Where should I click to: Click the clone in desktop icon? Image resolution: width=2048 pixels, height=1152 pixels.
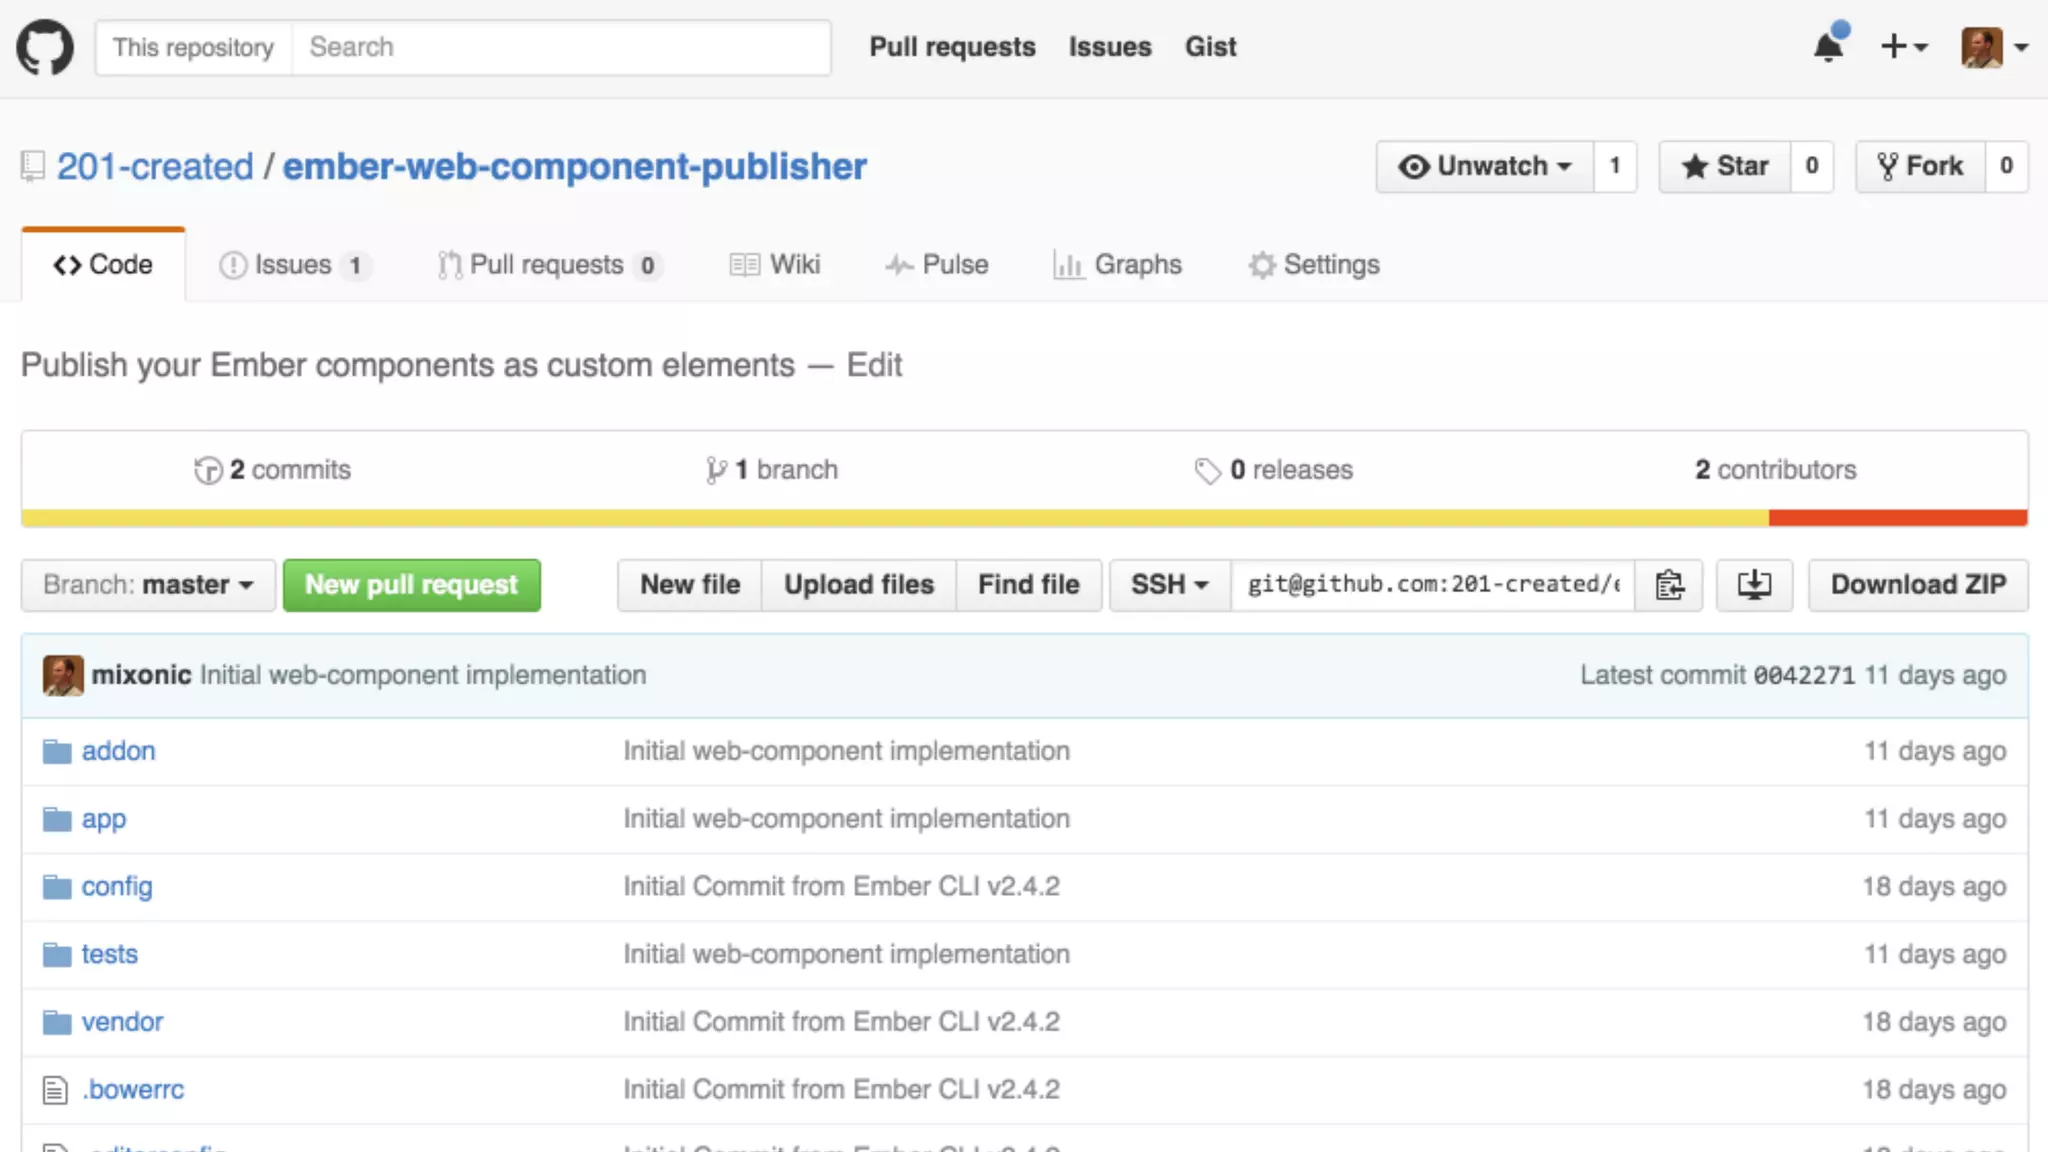coord(1754,585)
